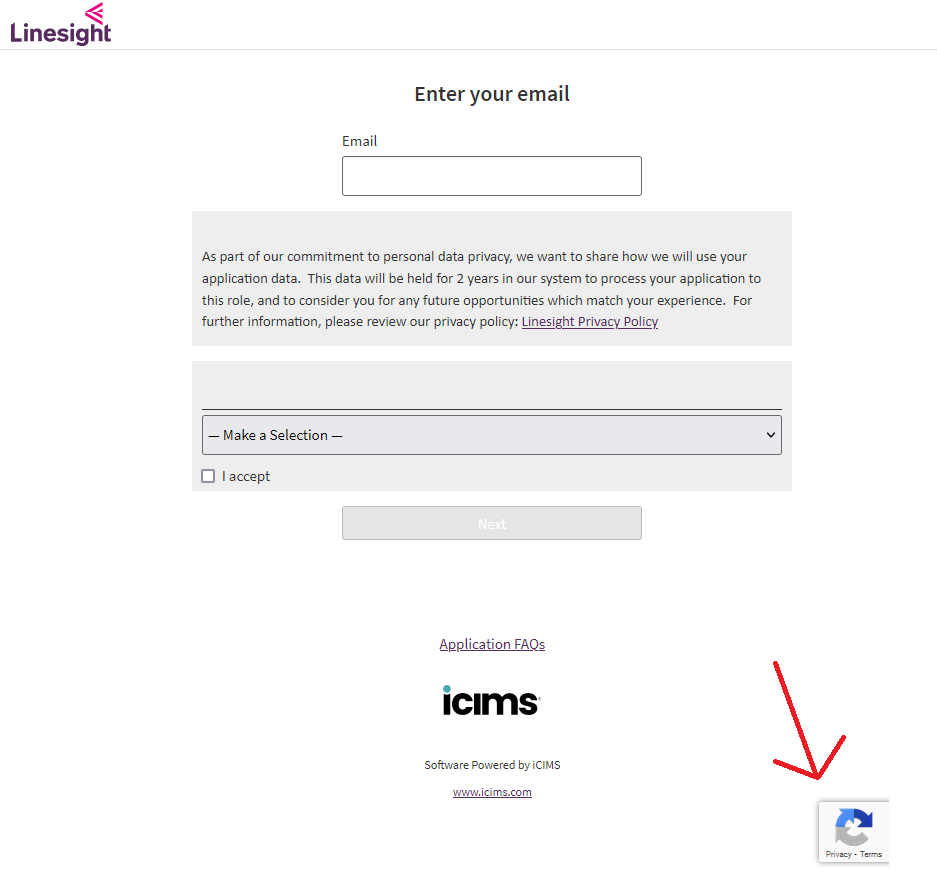Screen dimensions: 937x889
Task: Click the red arrow annotation tip
Action: 817,777
